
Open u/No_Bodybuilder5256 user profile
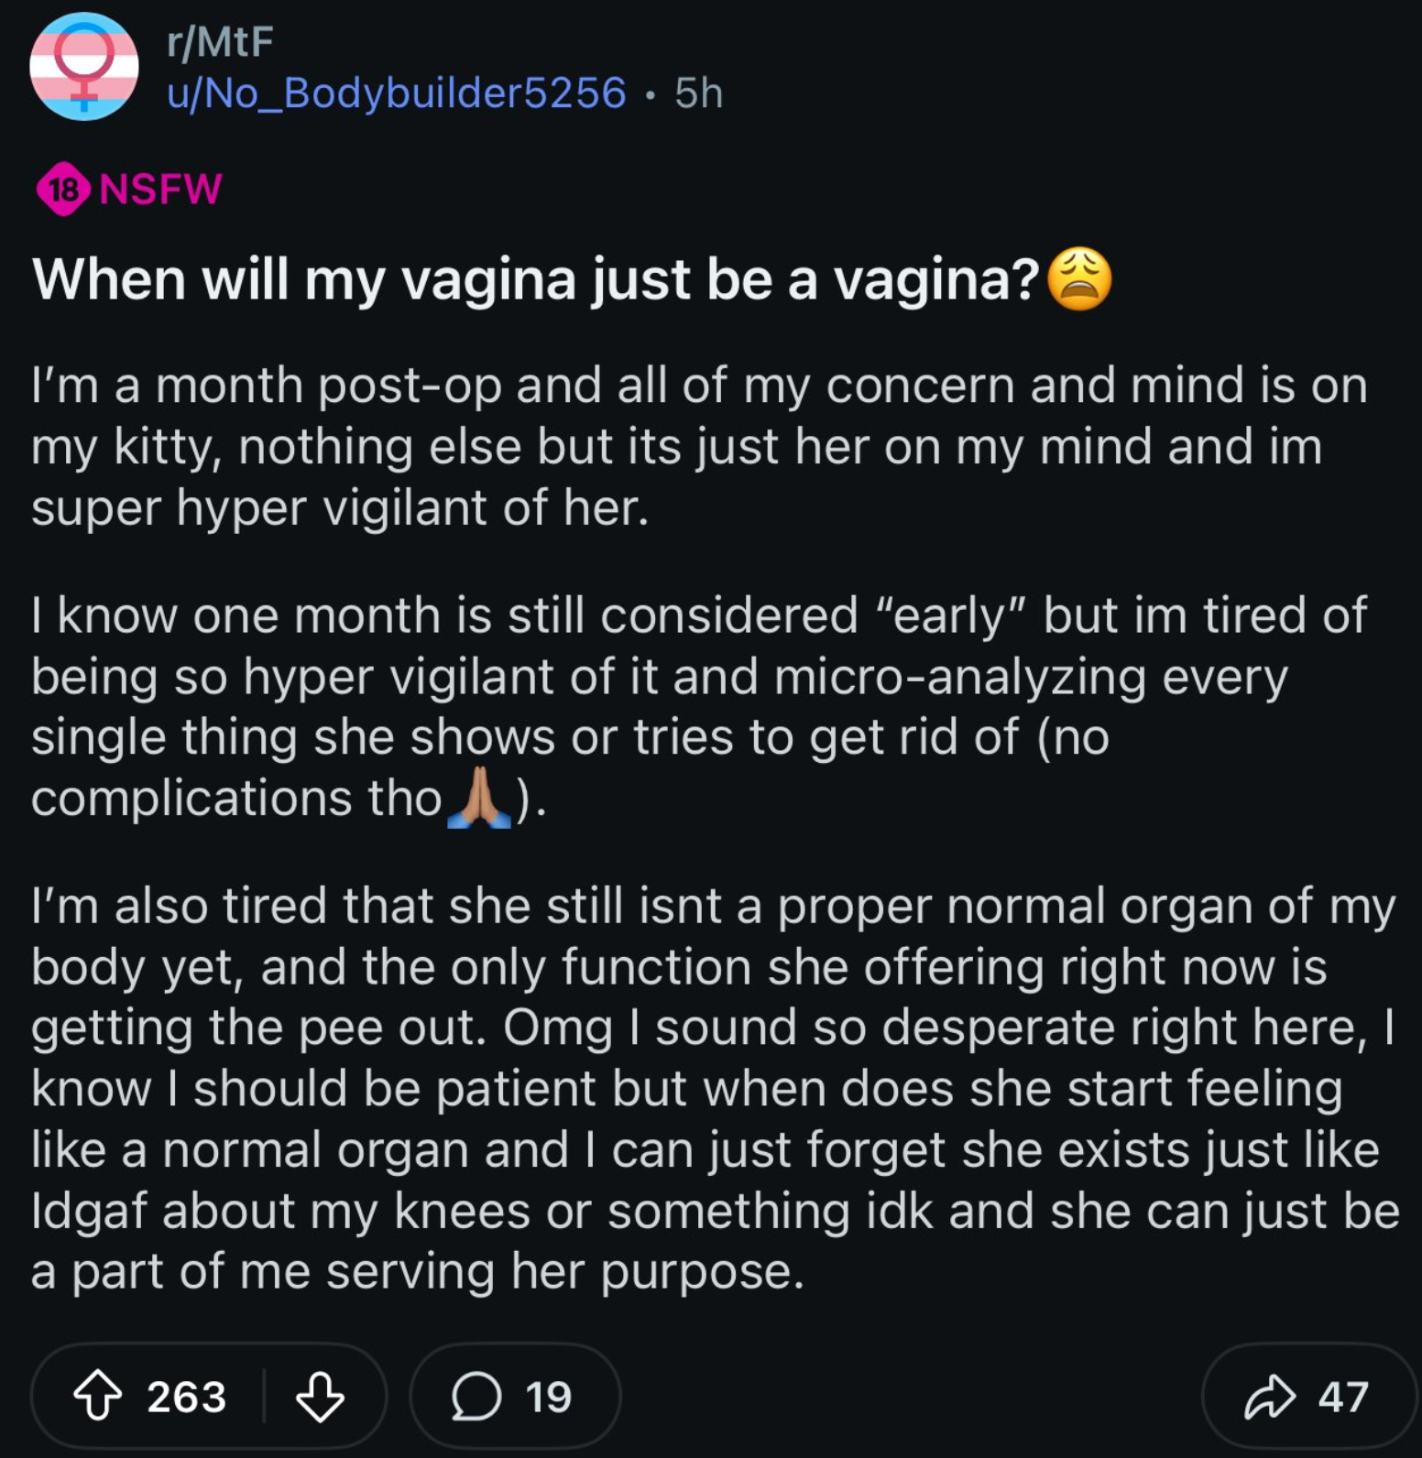pos(396,93)
